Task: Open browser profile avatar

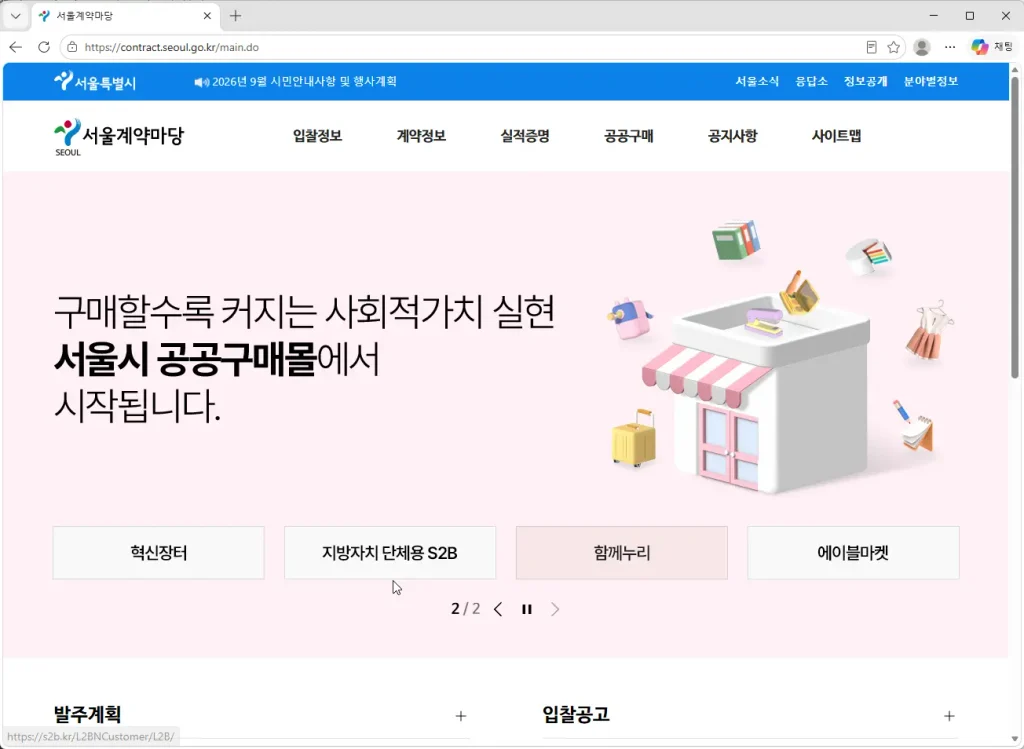Action: pos(921,47)
